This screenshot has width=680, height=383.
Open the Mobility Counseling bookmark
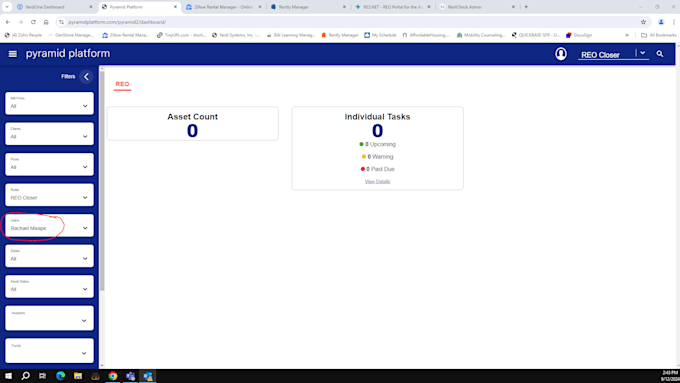click(x=481, y=35)
